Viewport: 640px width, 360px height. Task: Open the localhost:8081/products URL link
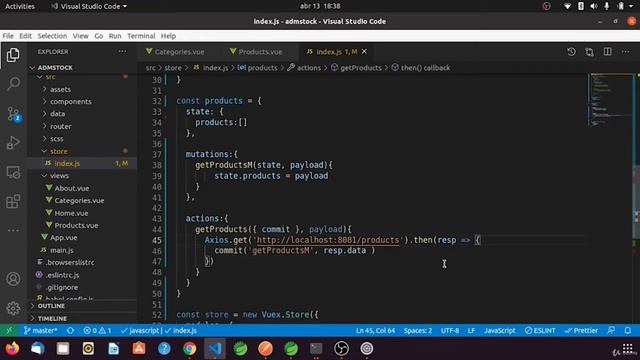tap(328, 240)
